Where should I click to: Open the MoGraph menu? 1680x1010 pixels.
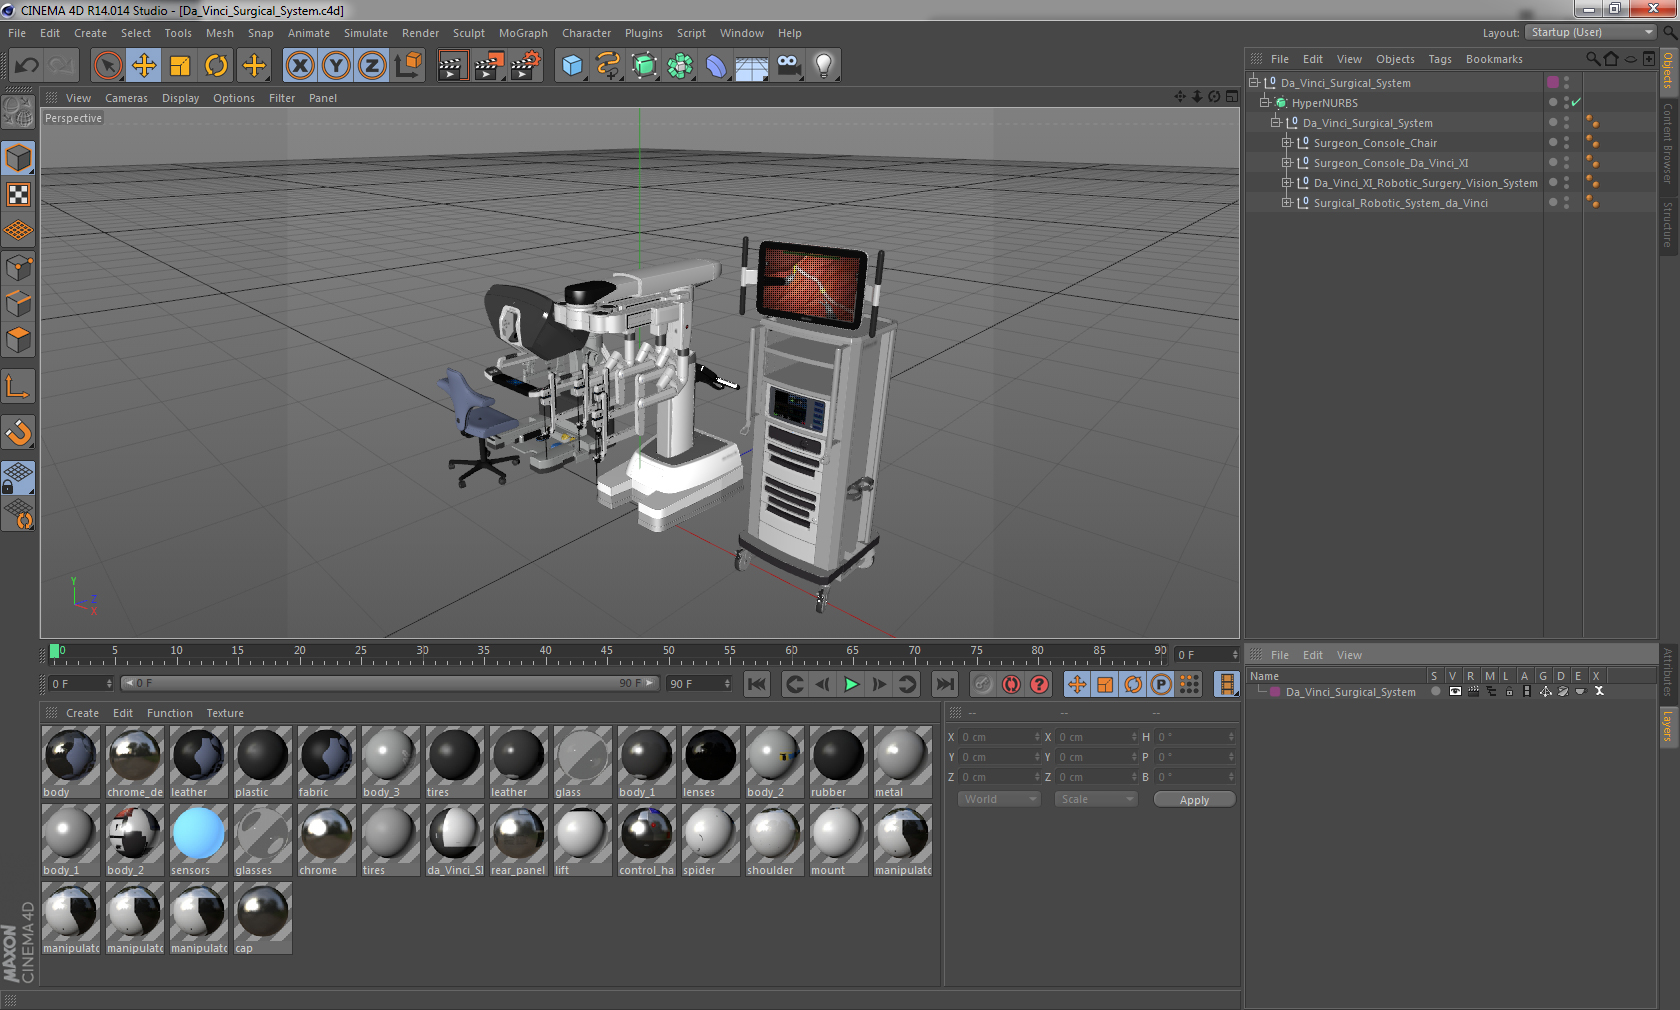[x=523, y=33]
